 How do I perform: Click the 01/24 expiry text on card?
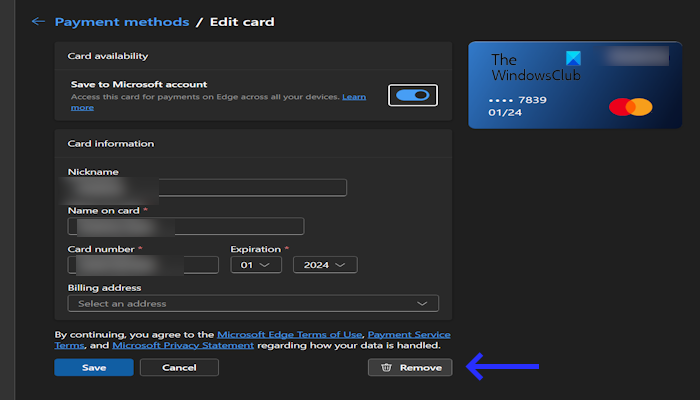505,112
